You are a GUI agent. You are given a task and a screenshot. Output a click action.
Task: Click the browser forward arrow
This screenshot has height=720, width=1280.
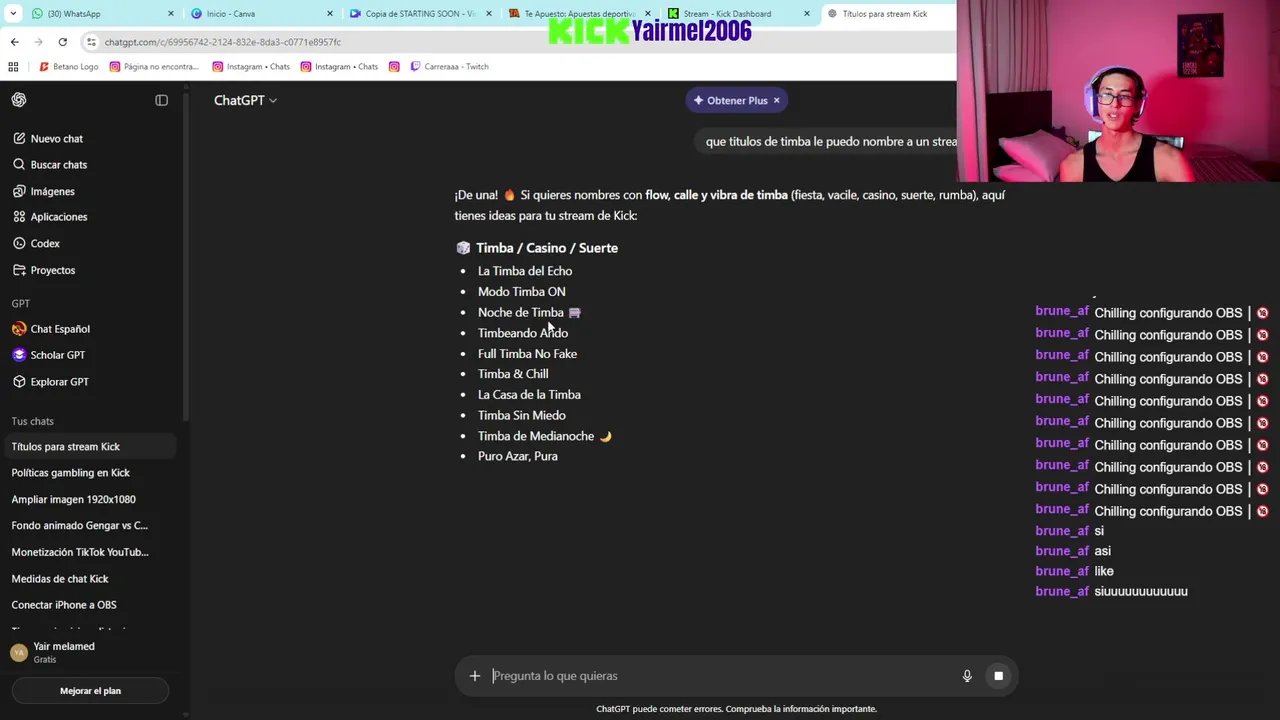point(38,42)
